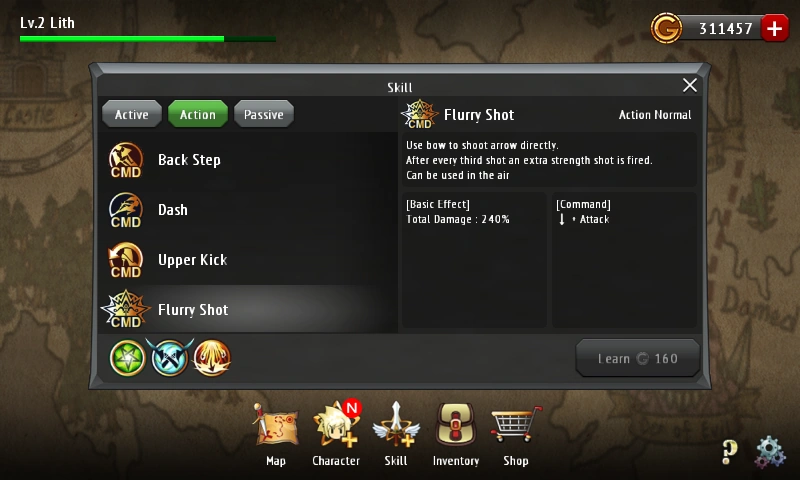The height and width of the screenshot is (480, 800).
Task: Open the Map from bottom menu
Action: click(x=276, y=426)
